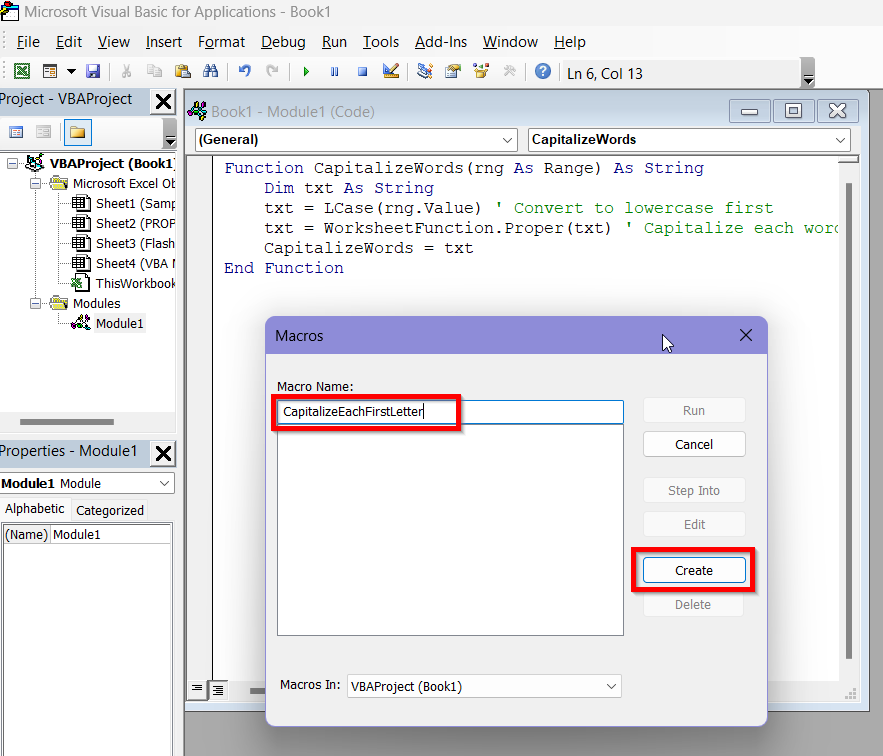
Task: Open the Edit menu
Action: 69,42
